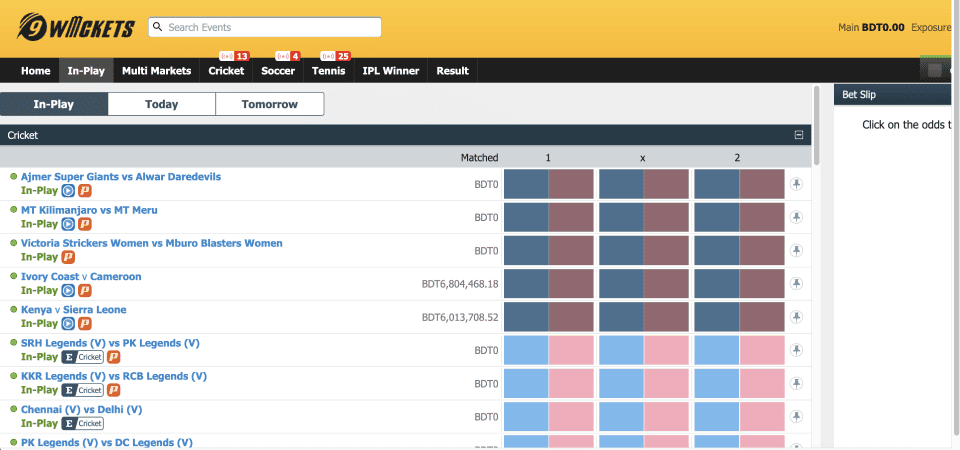Go to Home menu

pos(36,71)
